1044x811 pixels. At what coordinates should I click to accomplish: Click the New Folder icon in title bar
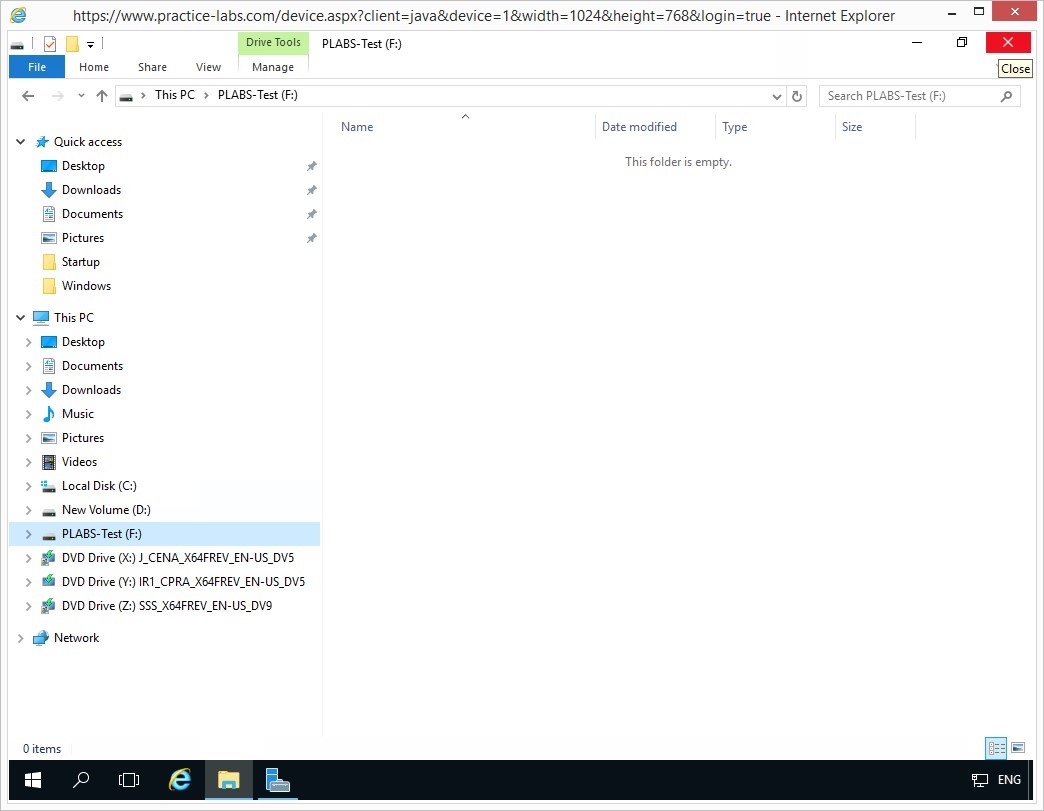click(x=72, y=44)
